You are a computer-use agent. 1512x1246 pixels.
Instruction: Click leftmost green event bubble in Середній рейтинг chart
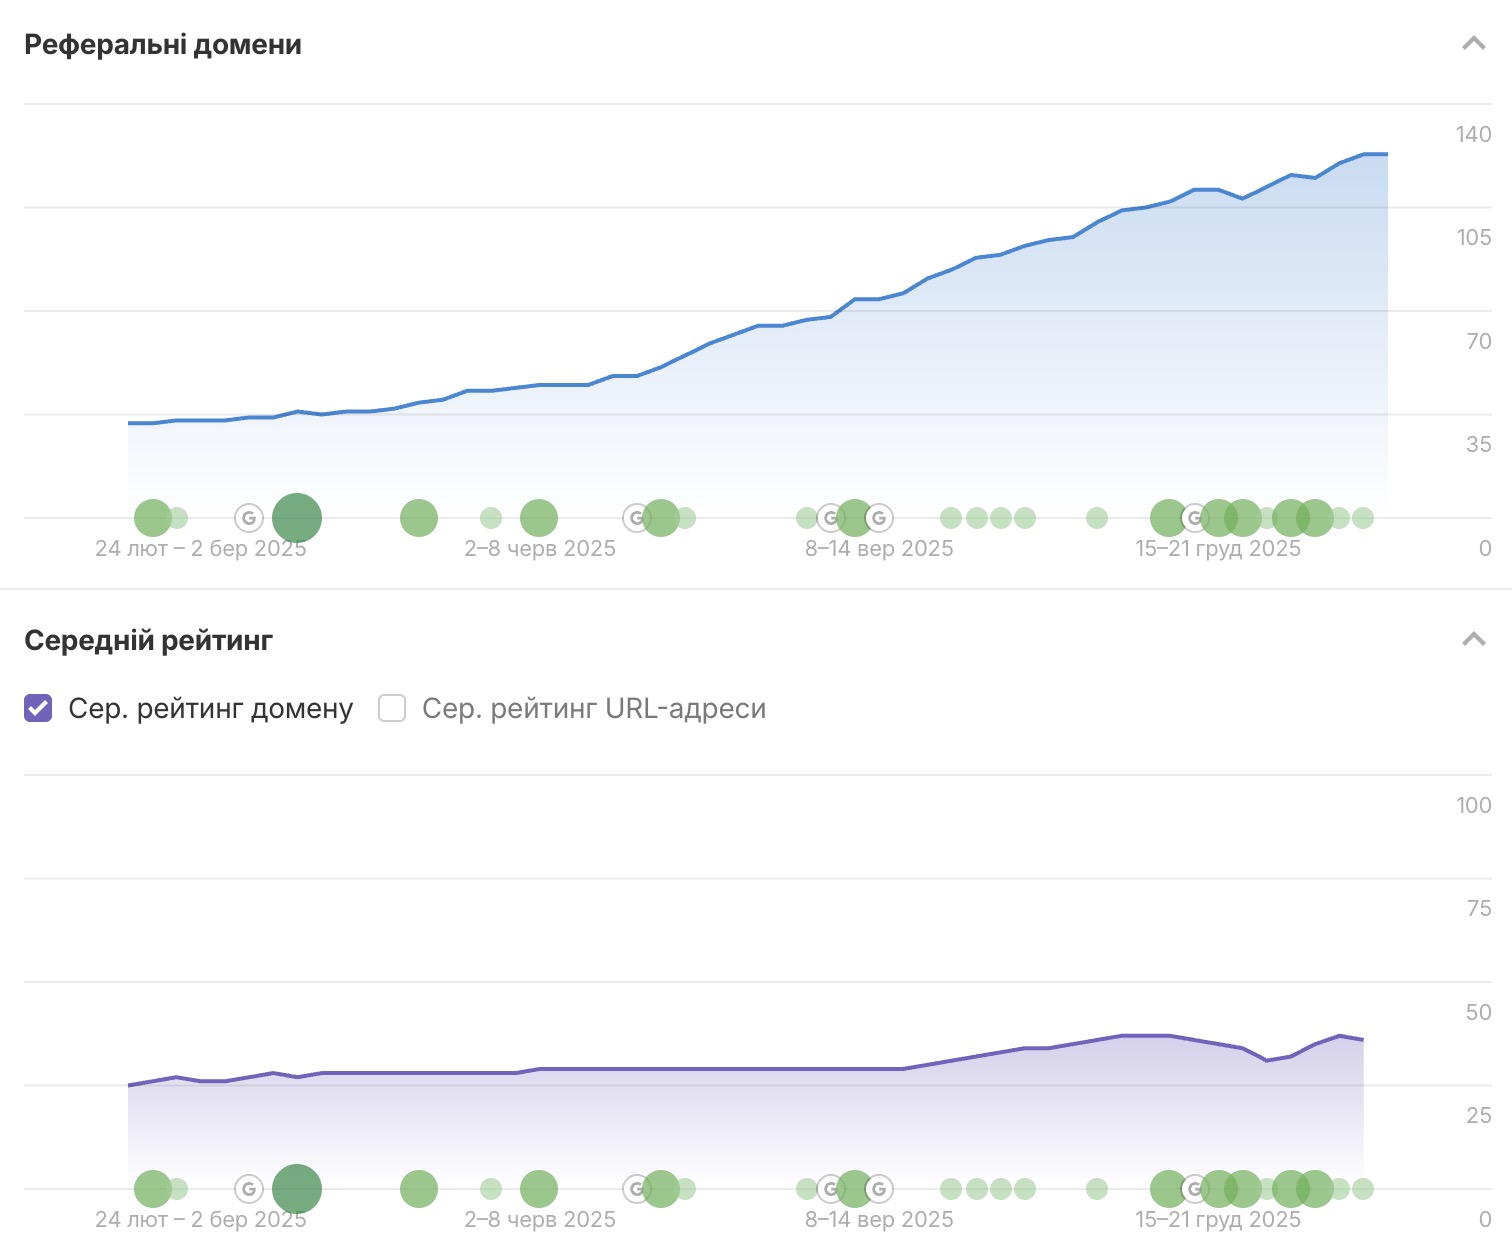tap(152, 1189)
